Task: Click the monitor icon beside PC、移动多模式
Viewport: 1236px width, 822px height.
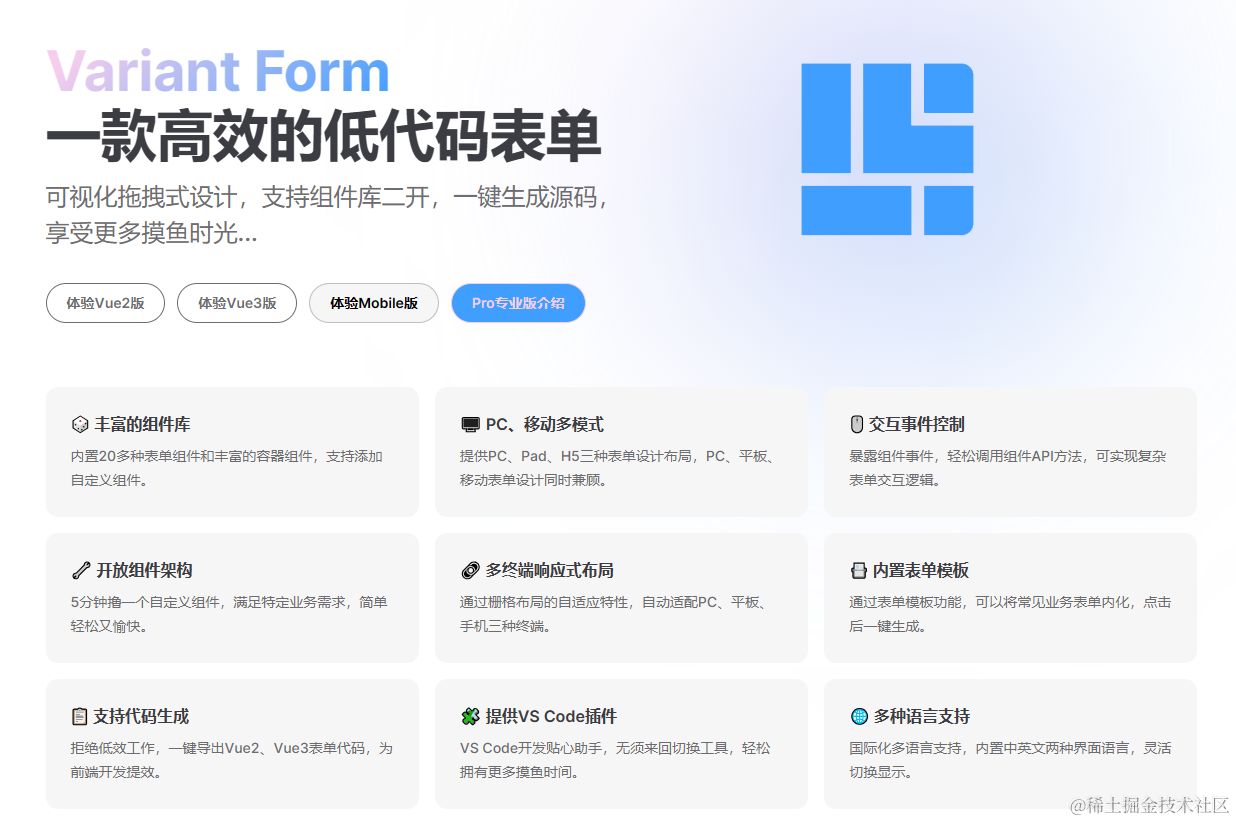Action: click(x=469, y=425)
